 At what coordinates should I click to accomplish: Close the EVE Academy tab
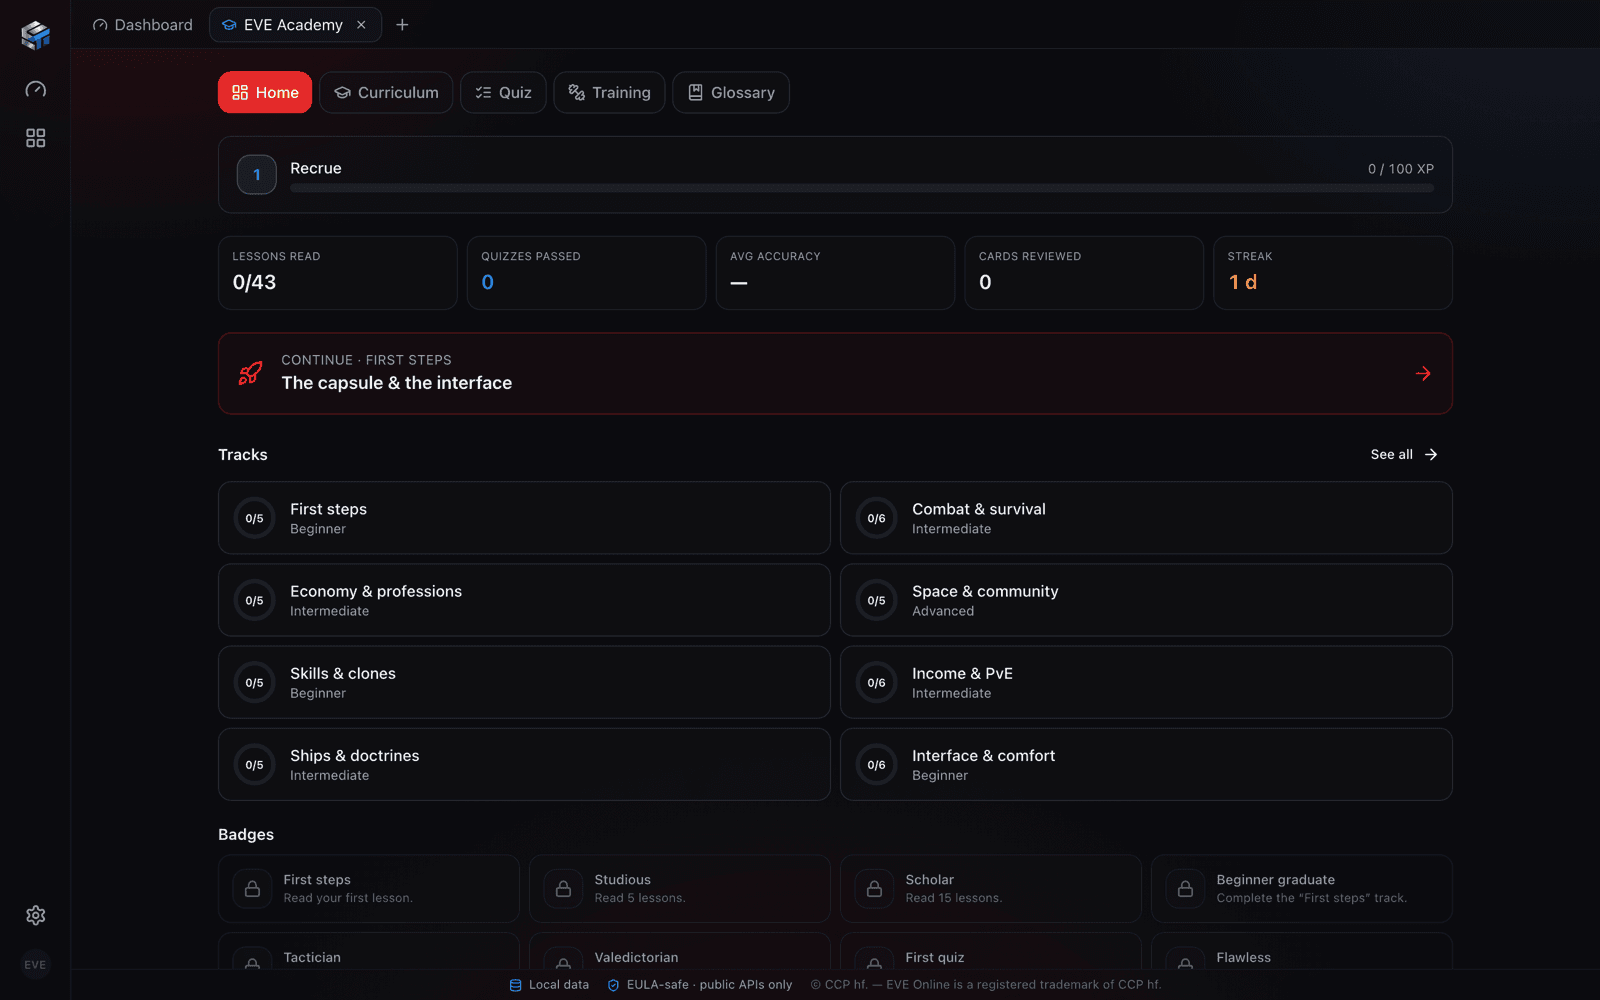click(x=361, y=25)
